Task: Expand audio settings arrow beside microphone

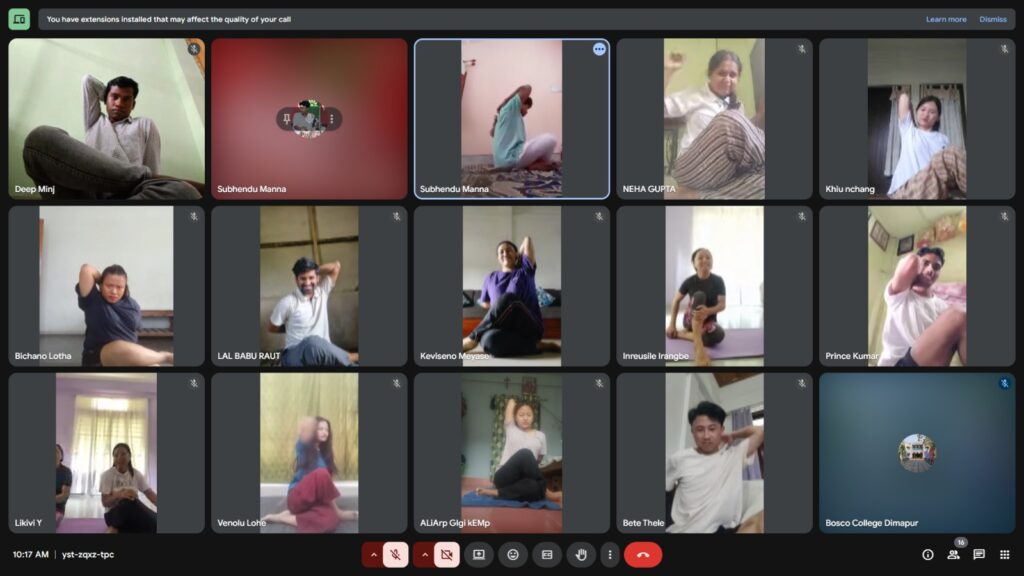Action: [x=373, y=554]
